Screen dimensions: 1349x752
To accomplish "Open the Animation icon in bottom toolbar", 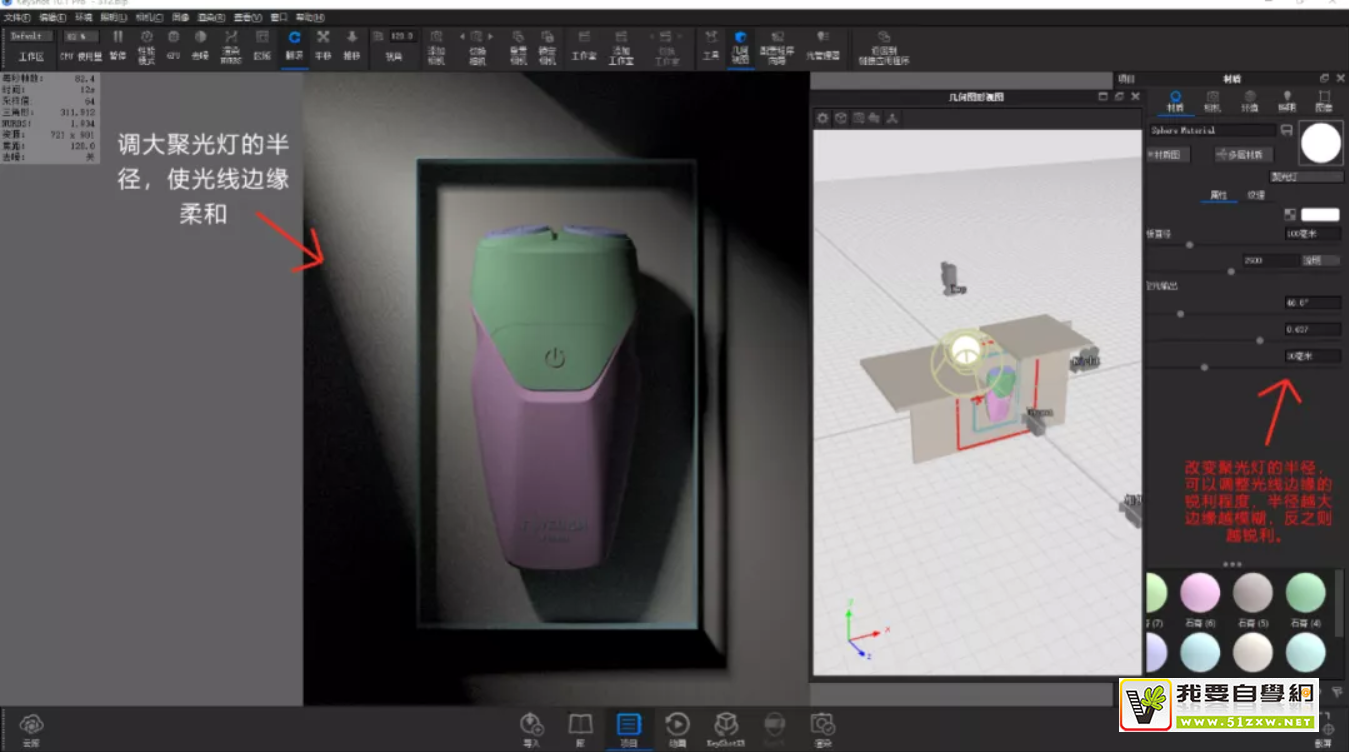I will (677, 728).
